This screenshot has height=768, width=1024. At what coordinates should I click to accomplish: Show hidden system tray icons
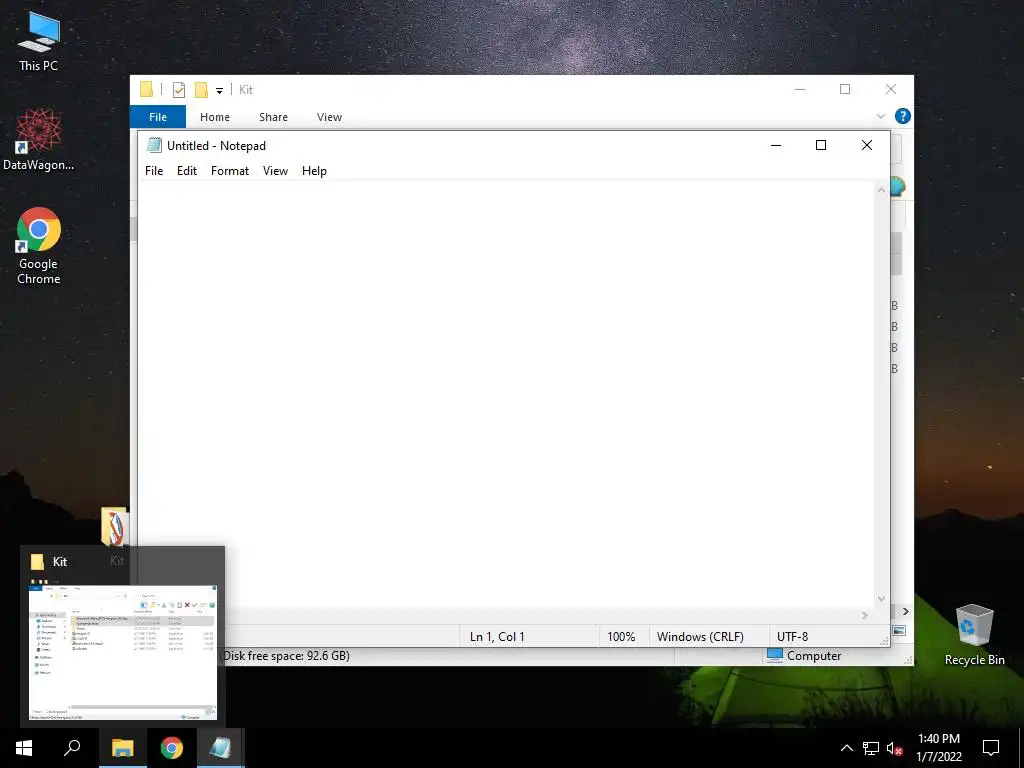tap(846, 748)
